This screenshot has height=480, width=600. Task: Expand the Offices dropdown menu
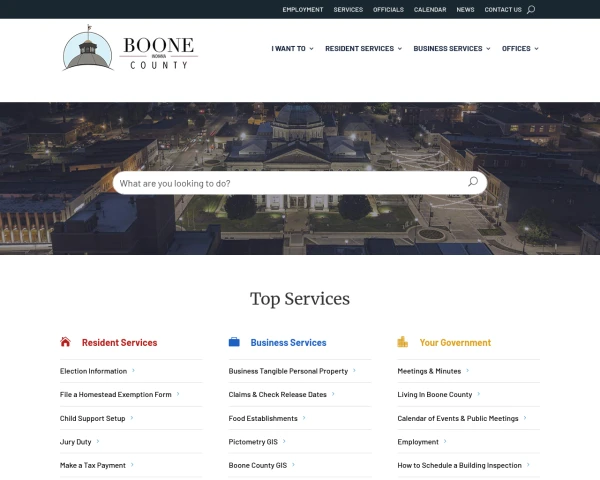pyautogui.click(x=520, y=49)
